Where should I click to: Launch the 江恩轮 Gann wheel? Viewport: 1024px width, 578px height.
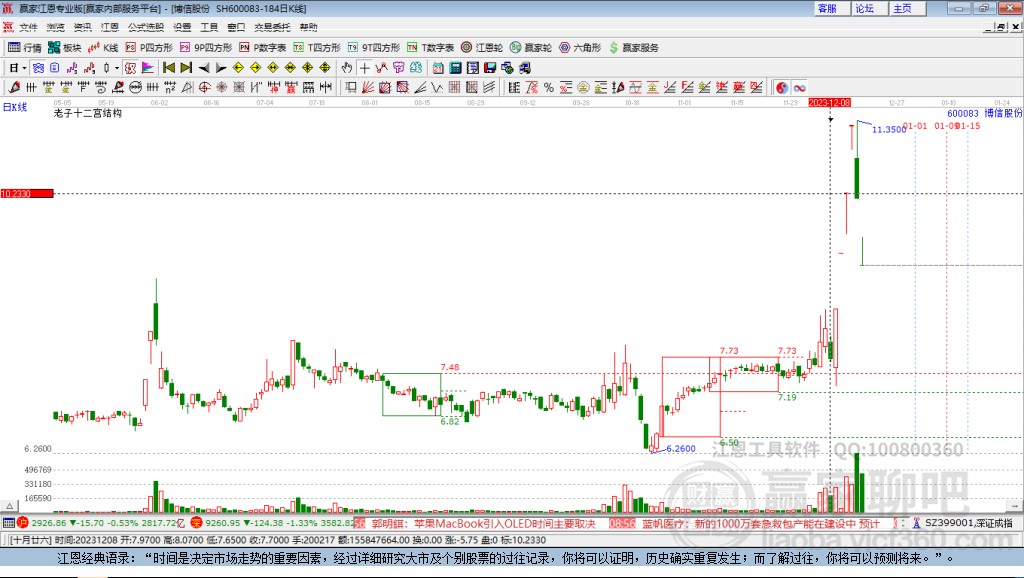(482, 48)
